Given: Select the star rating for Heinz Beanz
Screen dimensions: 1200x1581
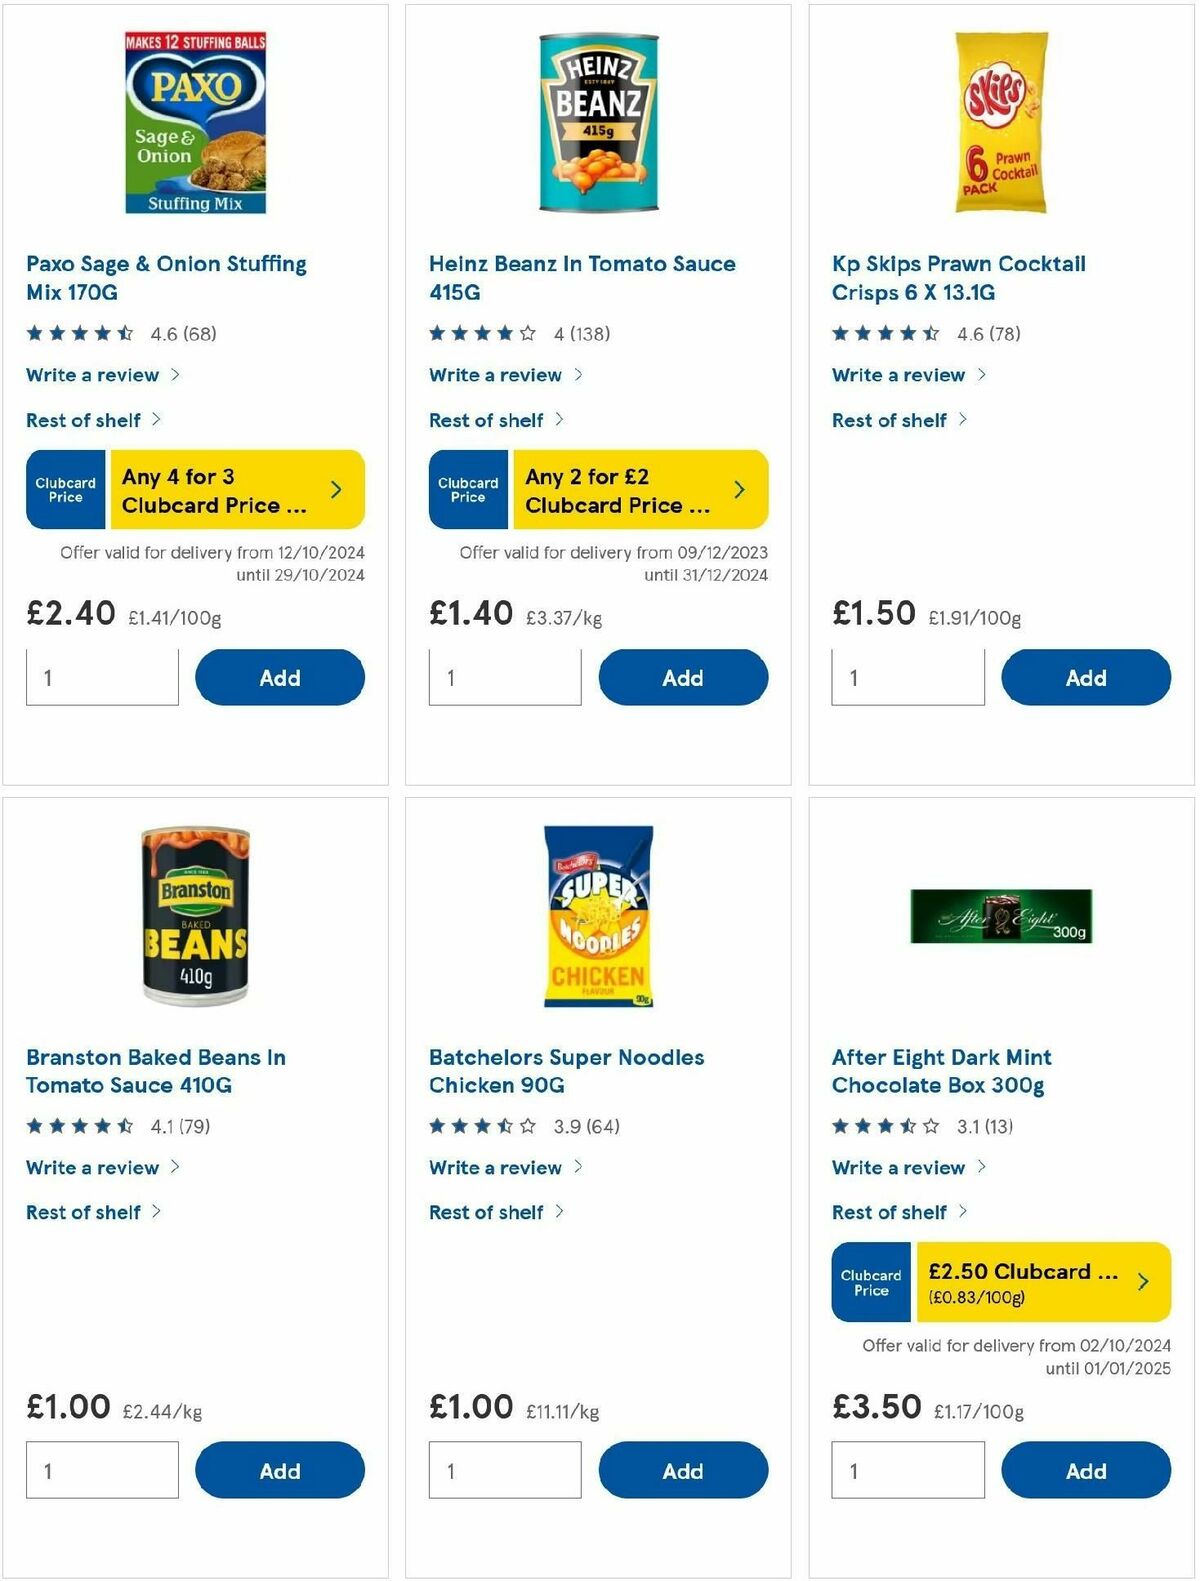Looking at the screenshot, I should click(x=480, y=332).
